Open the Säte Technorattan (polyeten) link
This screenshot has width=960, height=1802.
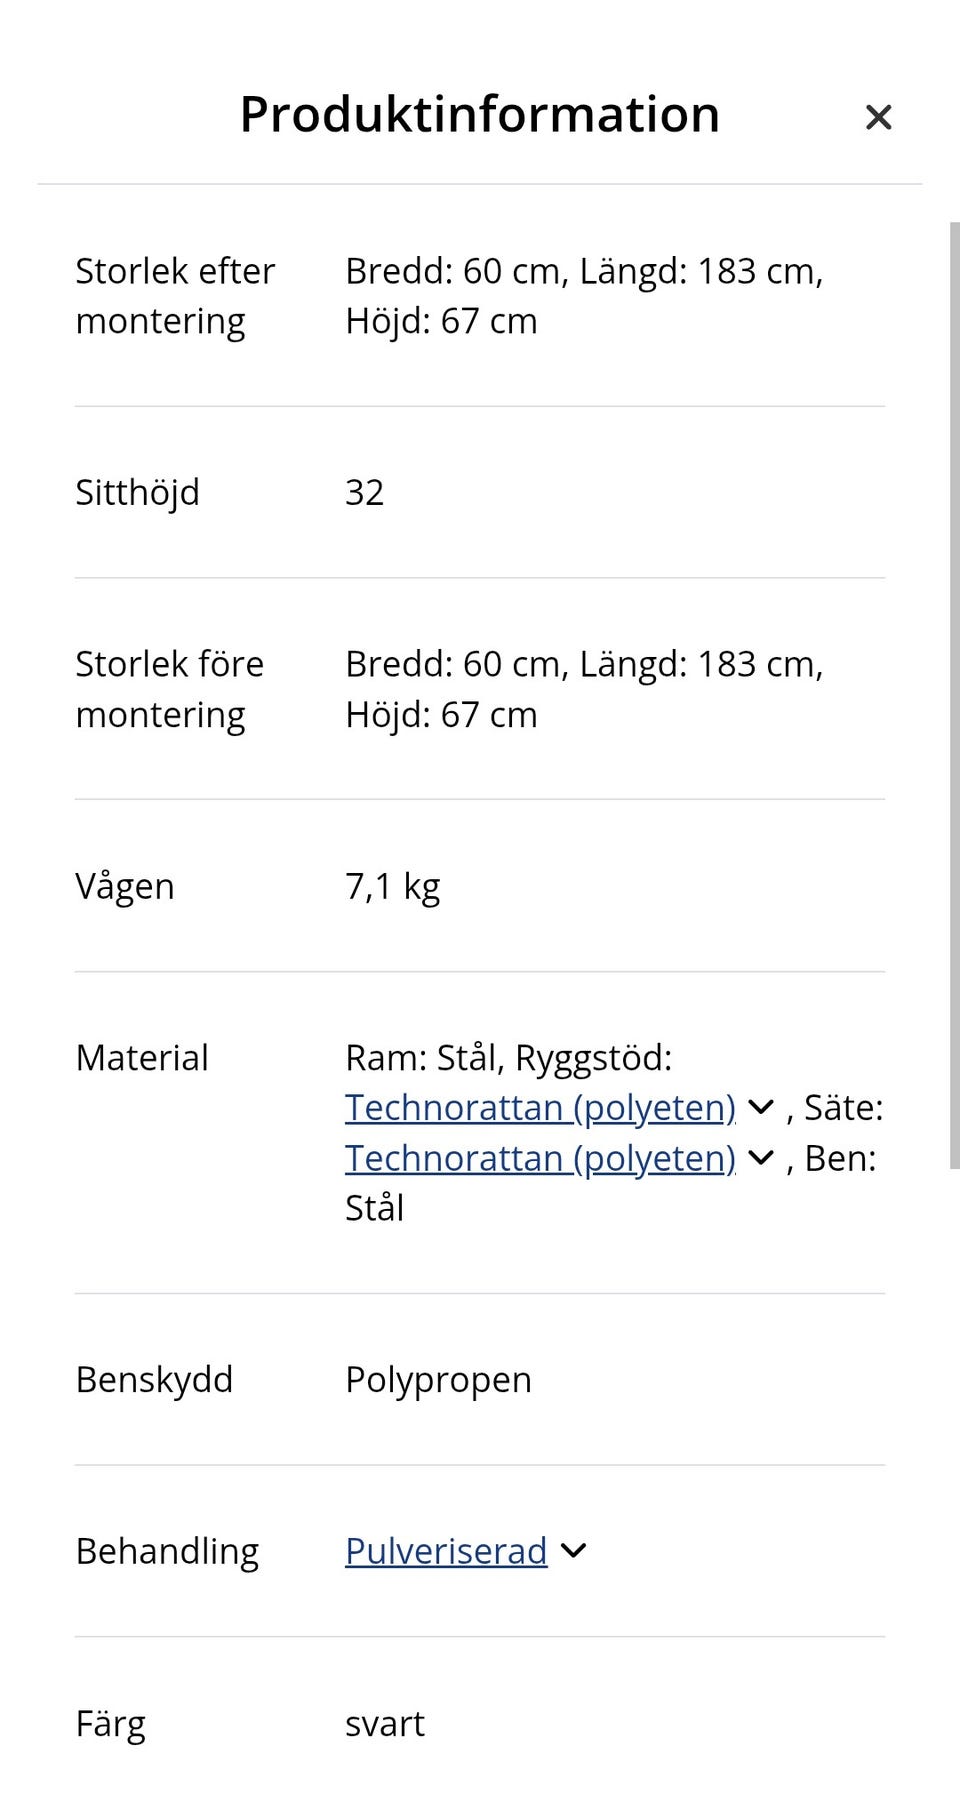540,1158
